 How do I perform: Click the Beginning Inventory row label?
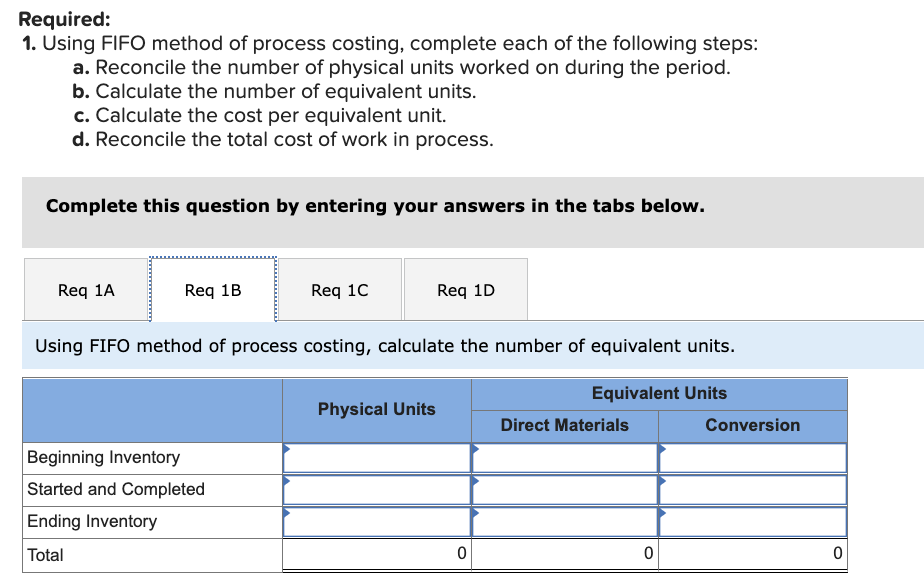[101, 457]
